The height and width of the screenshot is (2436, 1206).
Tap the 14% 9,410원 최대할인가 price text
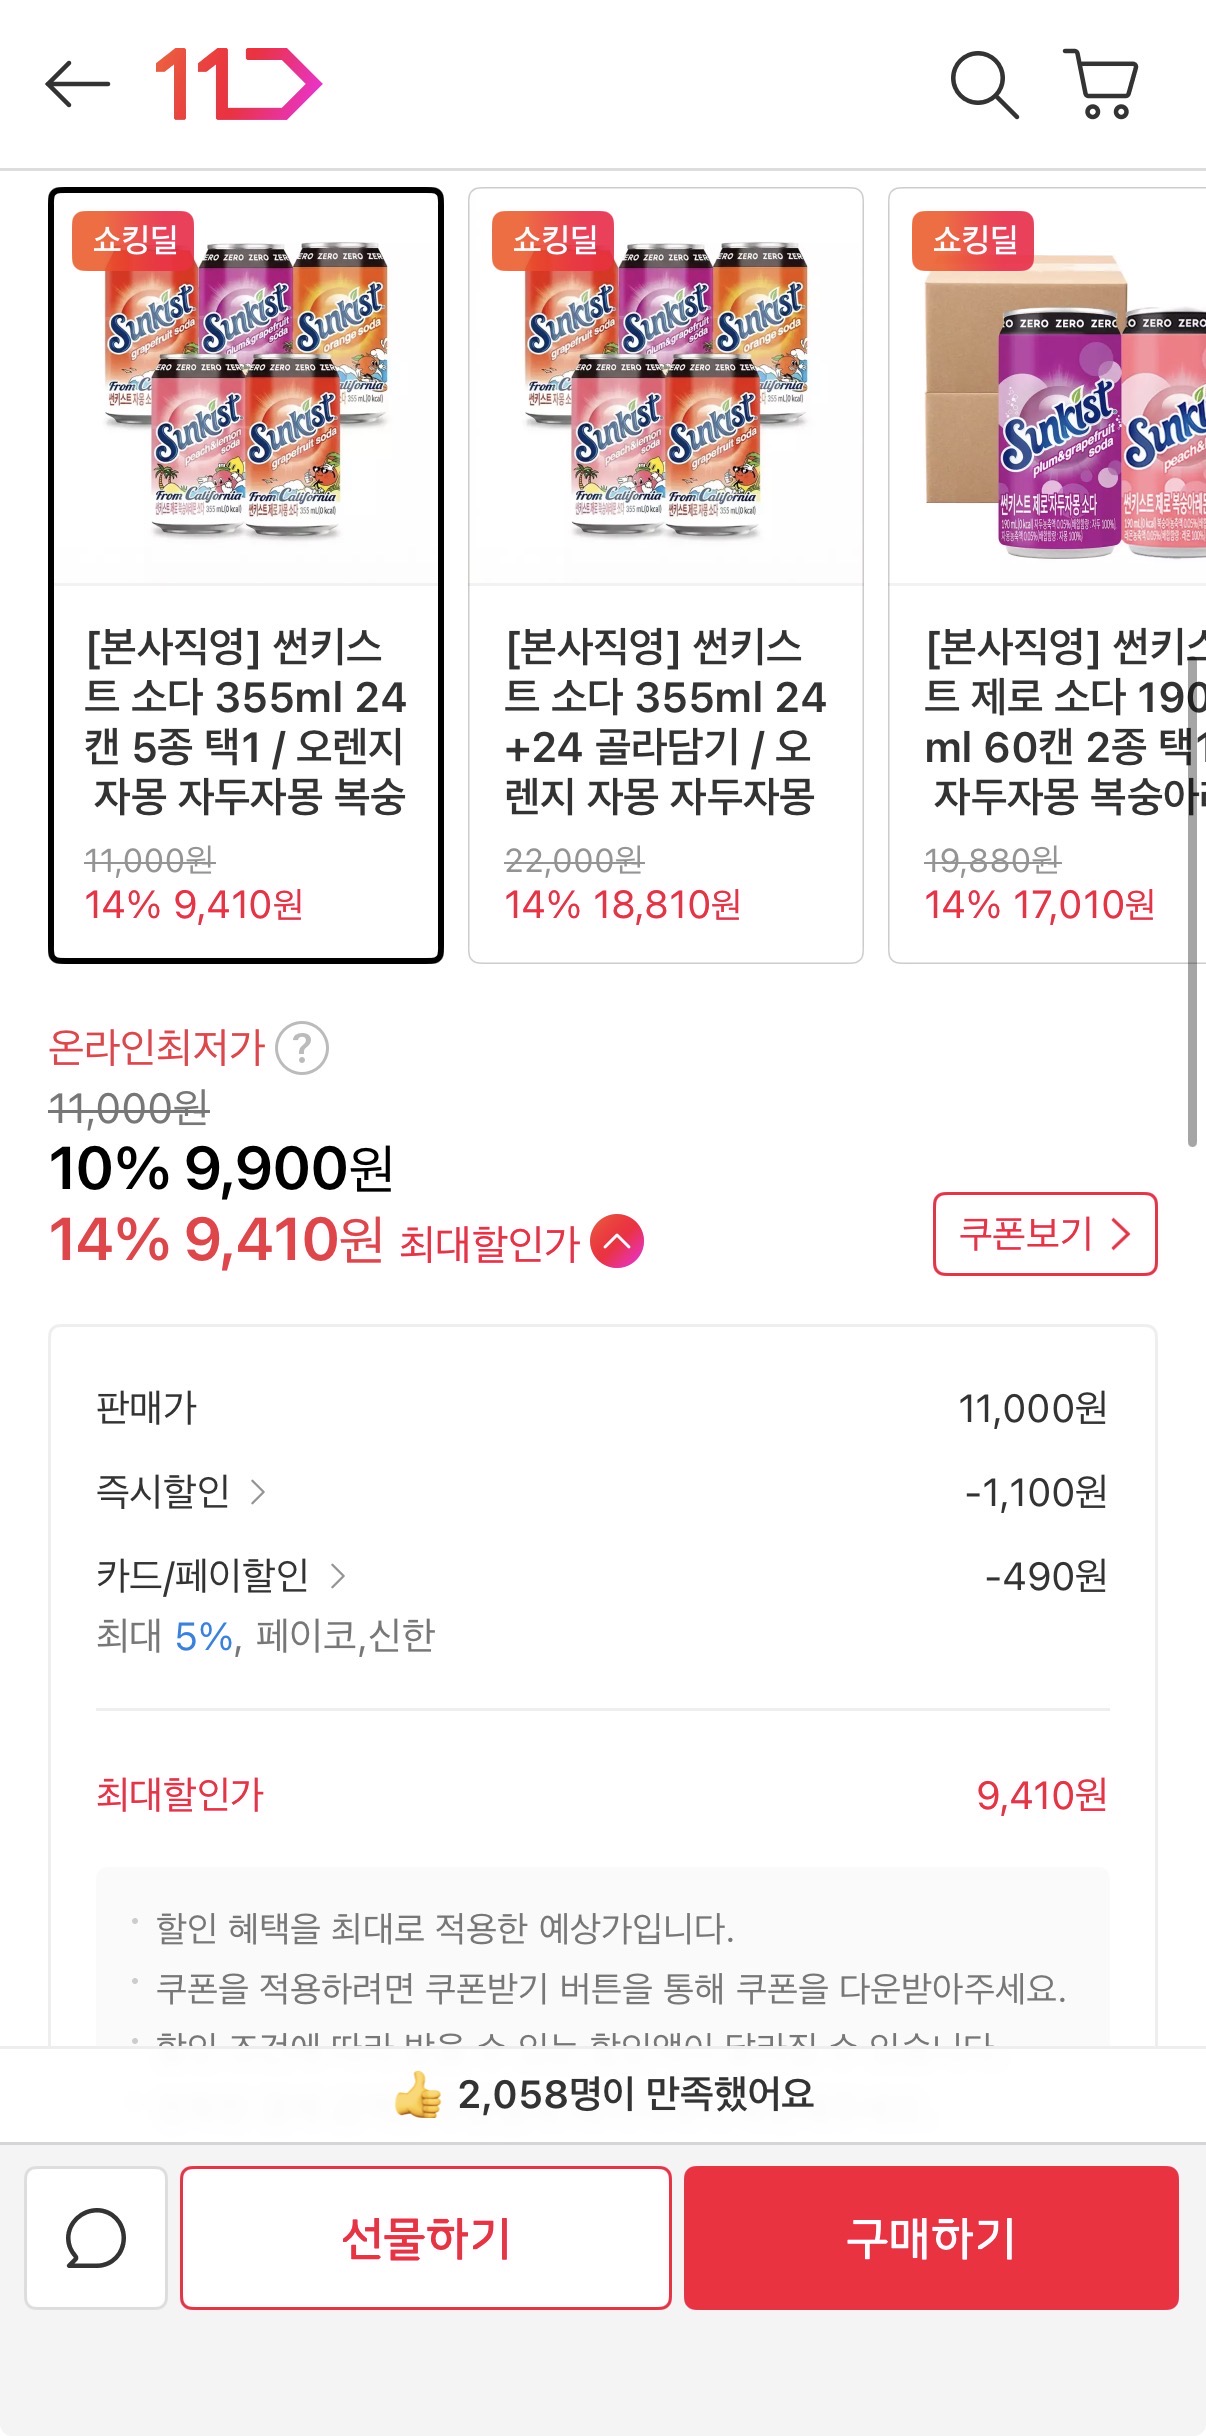click(216, 1241)
